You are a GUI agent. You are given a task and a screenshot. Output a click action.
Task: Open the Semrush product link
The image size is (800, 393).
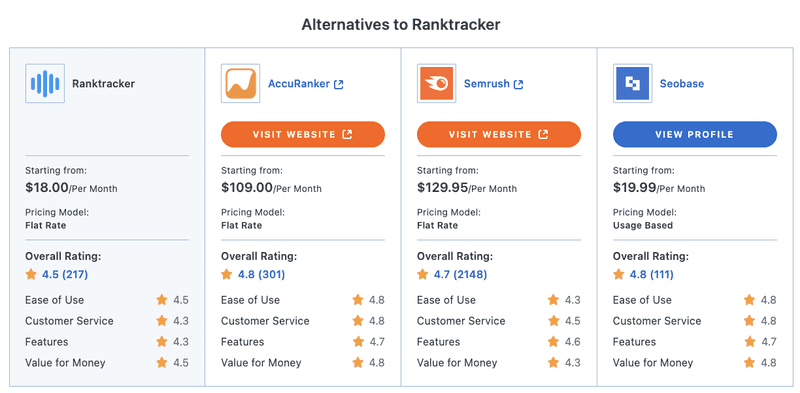pyautogui.click(x=487, y=84)
